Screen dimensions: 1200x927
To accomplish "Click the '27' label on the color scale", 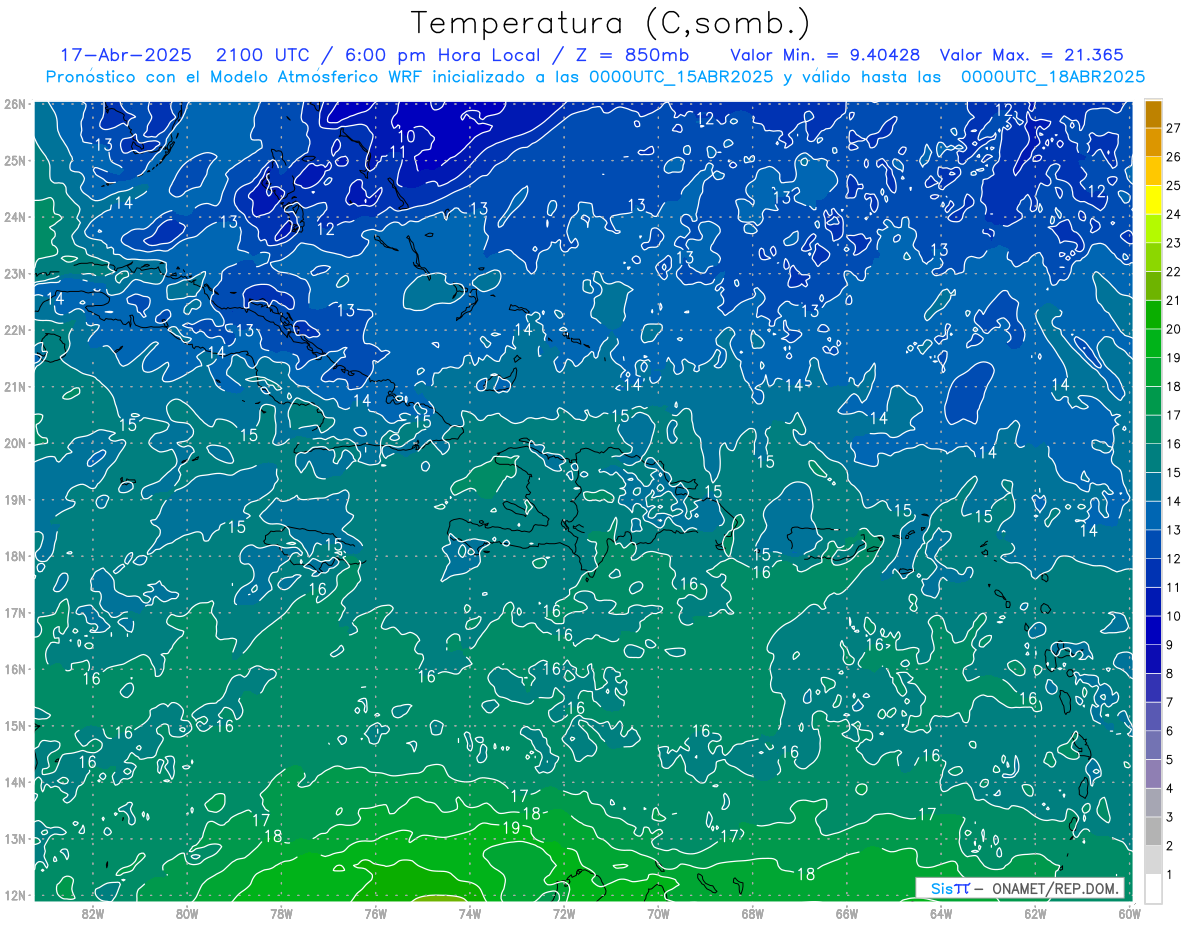I will coord(1173,129).
